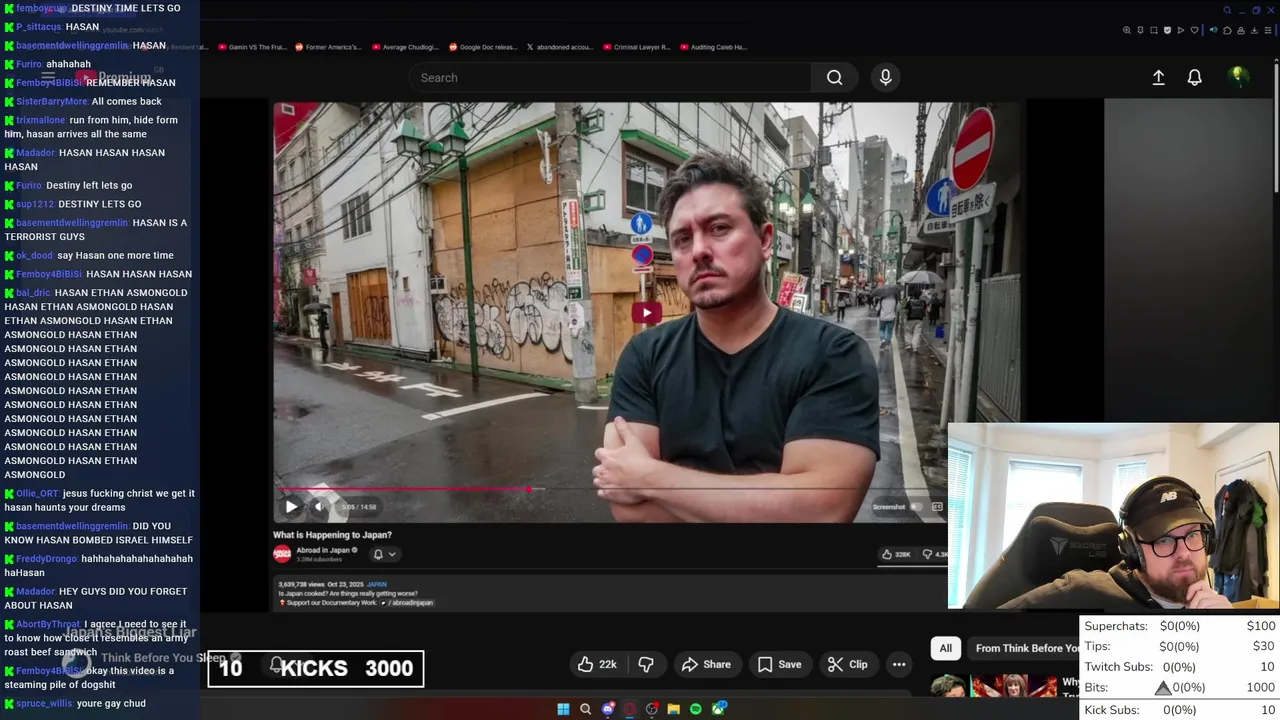Click the Save button
1280x720 pixels.
[x=779, y=664]
